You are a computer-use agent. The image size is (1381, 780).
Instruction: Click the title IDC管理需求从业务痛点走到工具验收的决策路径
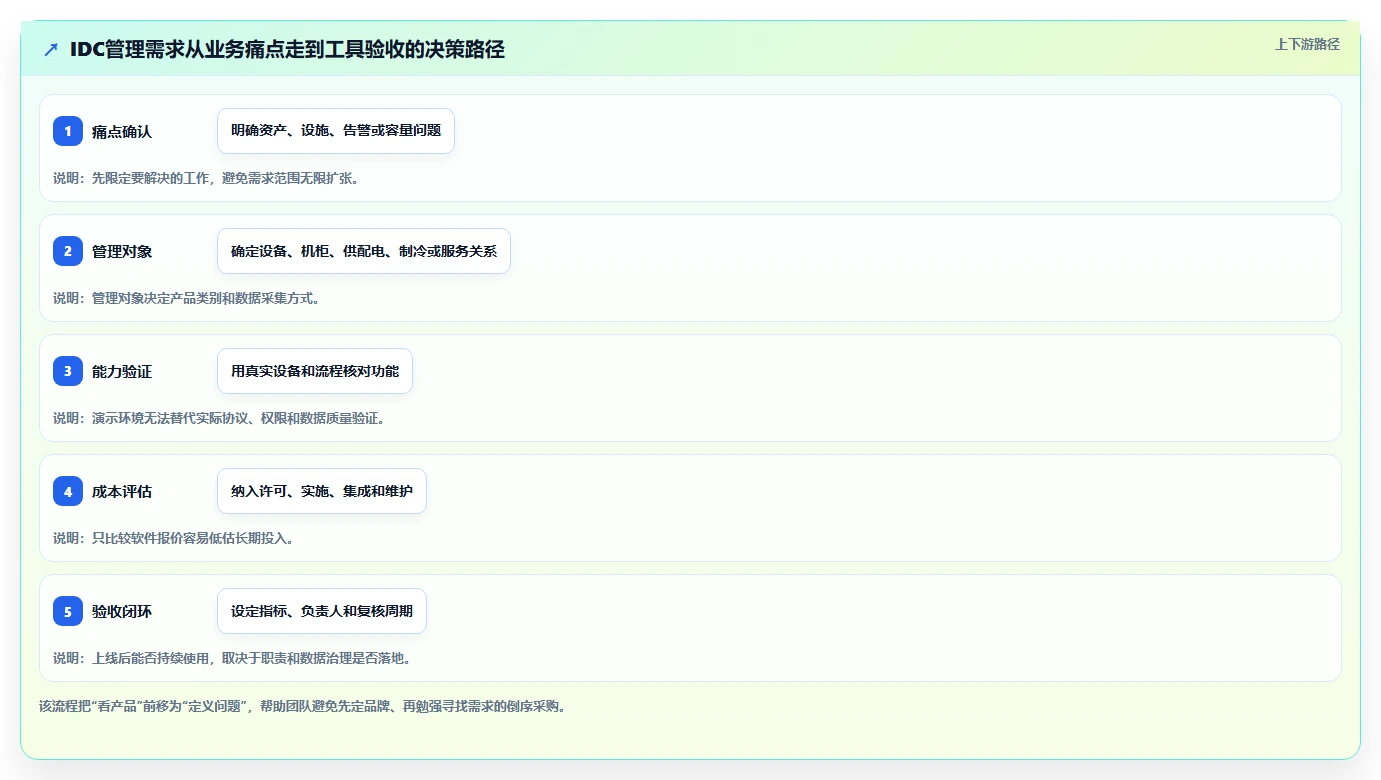pos(287,49)
